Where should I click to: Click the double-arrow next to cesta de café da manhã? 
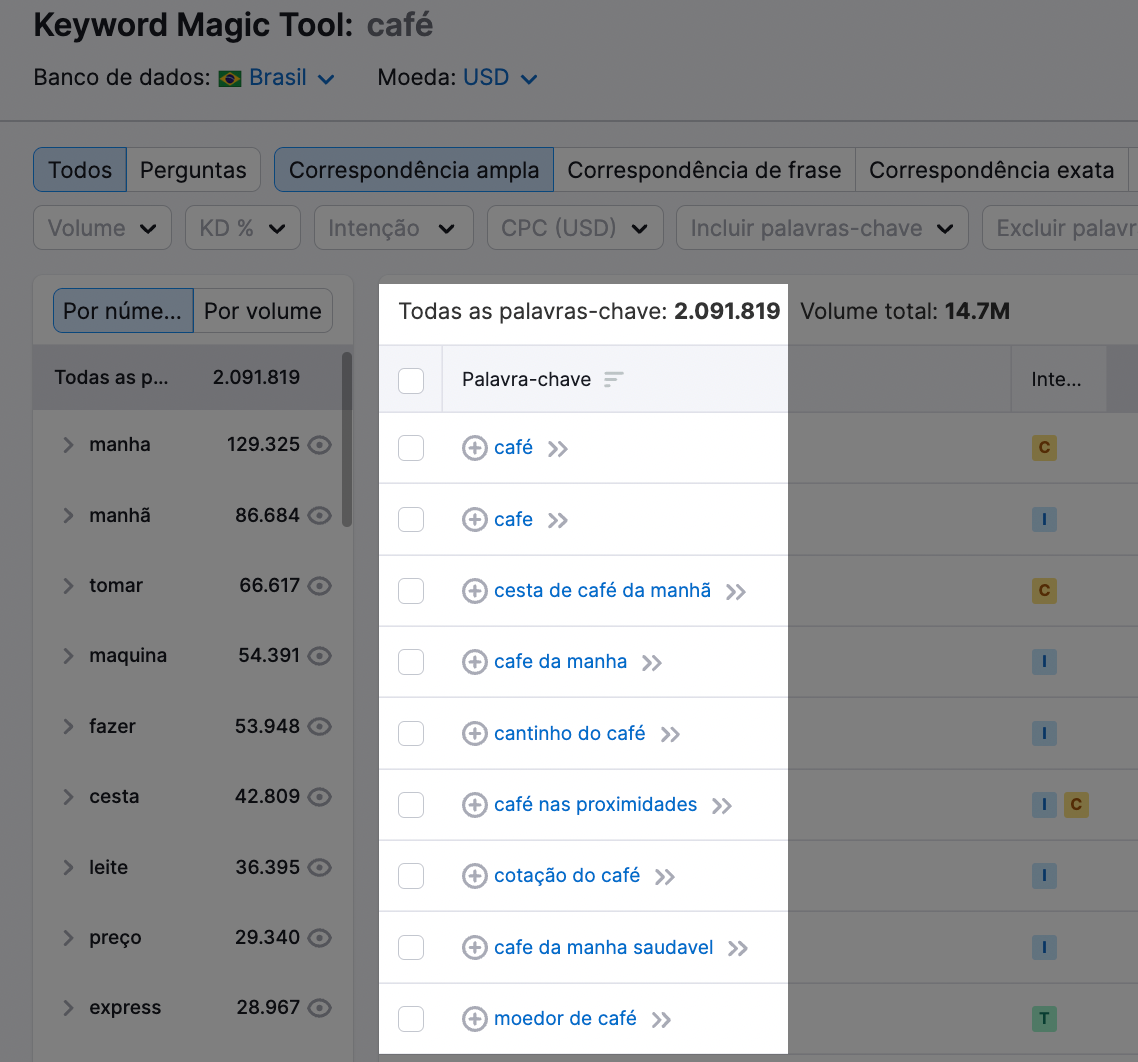736,591
